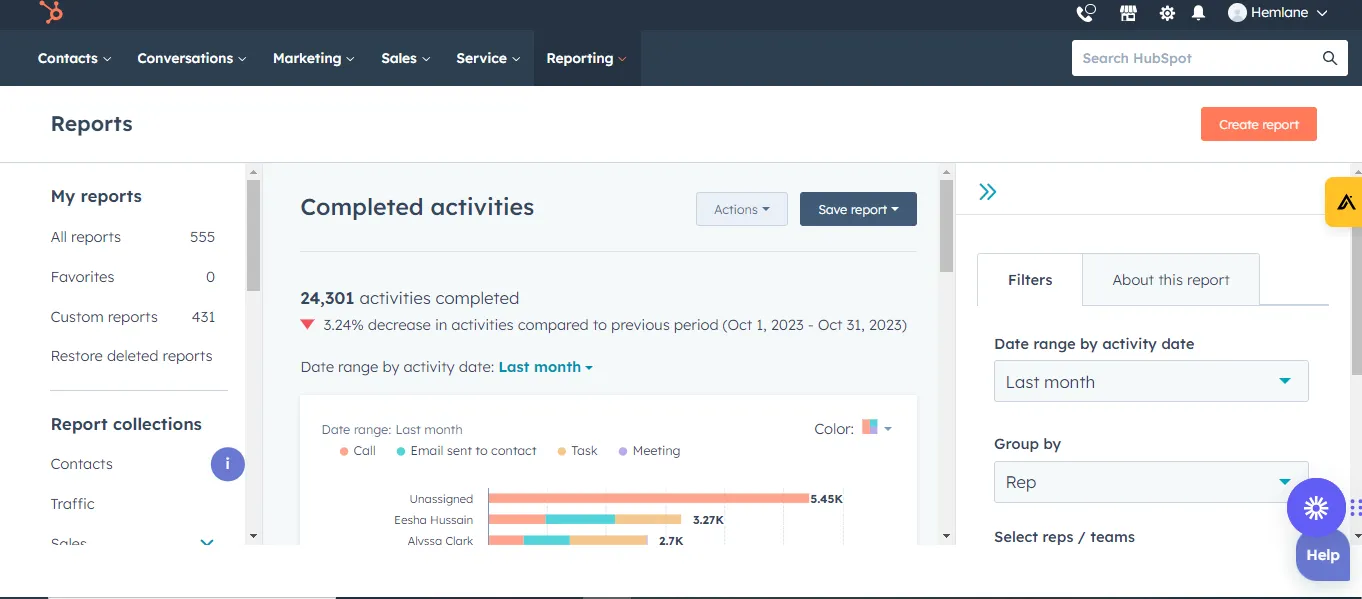1362x599 pixels.
Task: Open the chart Color palette picker
Action: pyautogui.click(x=875, y=428)
